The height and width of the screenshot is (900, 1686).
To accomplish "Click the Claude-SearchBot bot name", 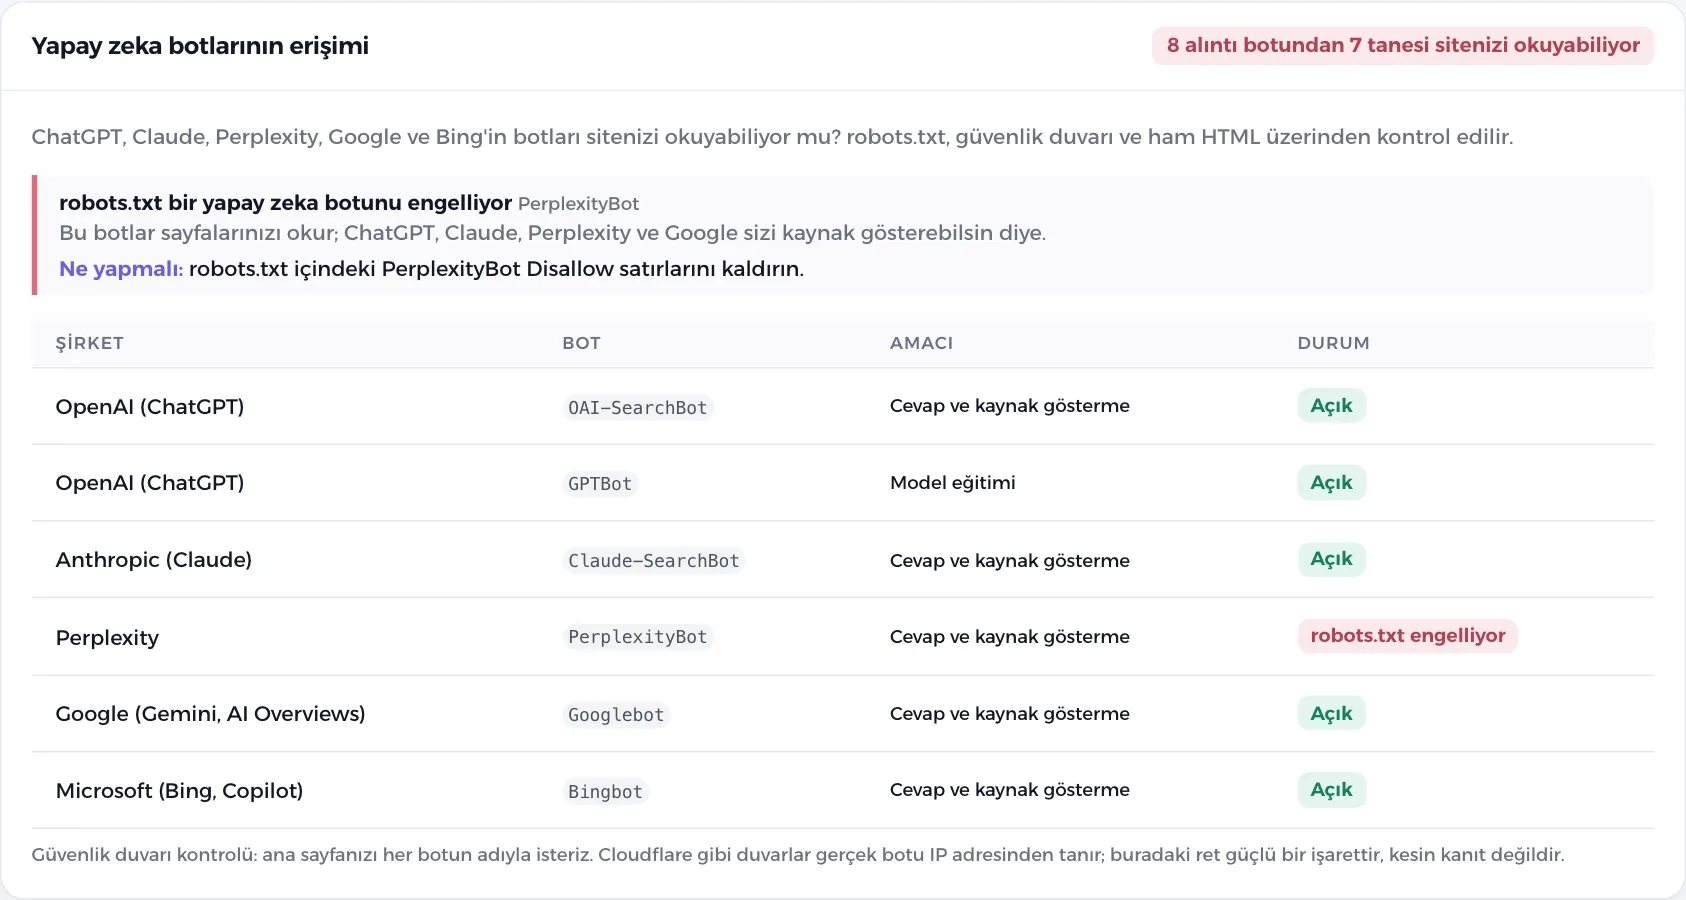I will (x=654, y=561).
